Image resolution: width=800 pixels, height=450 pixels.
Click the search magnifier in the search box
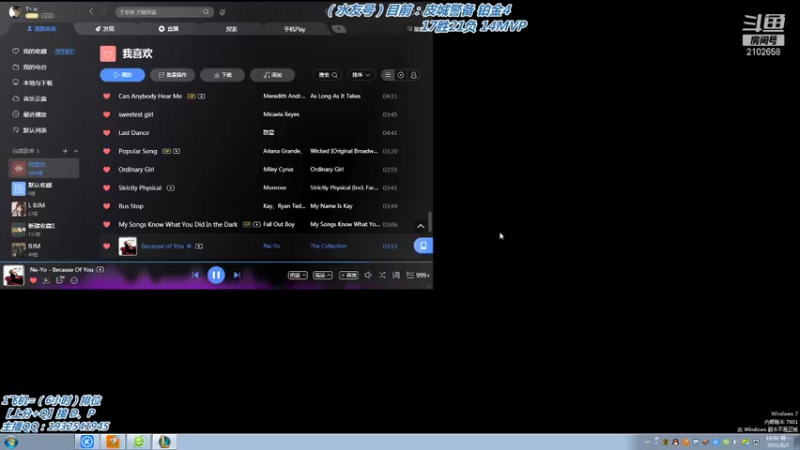point(206,12)
